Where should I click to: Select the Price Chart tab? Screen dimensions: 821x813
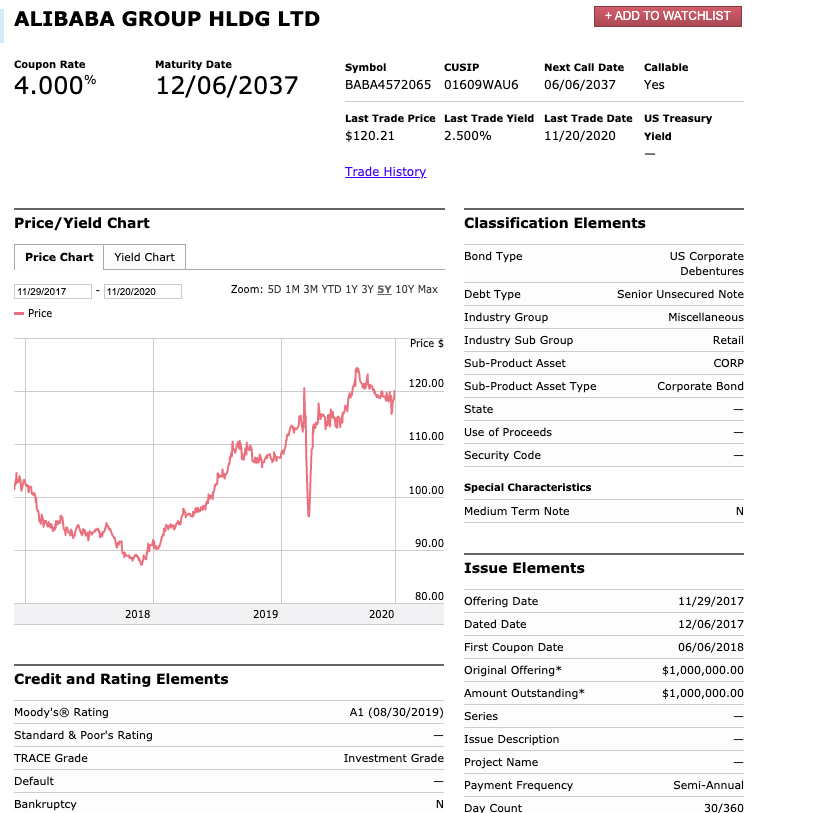pyautogui.click(x=59, y=257)
